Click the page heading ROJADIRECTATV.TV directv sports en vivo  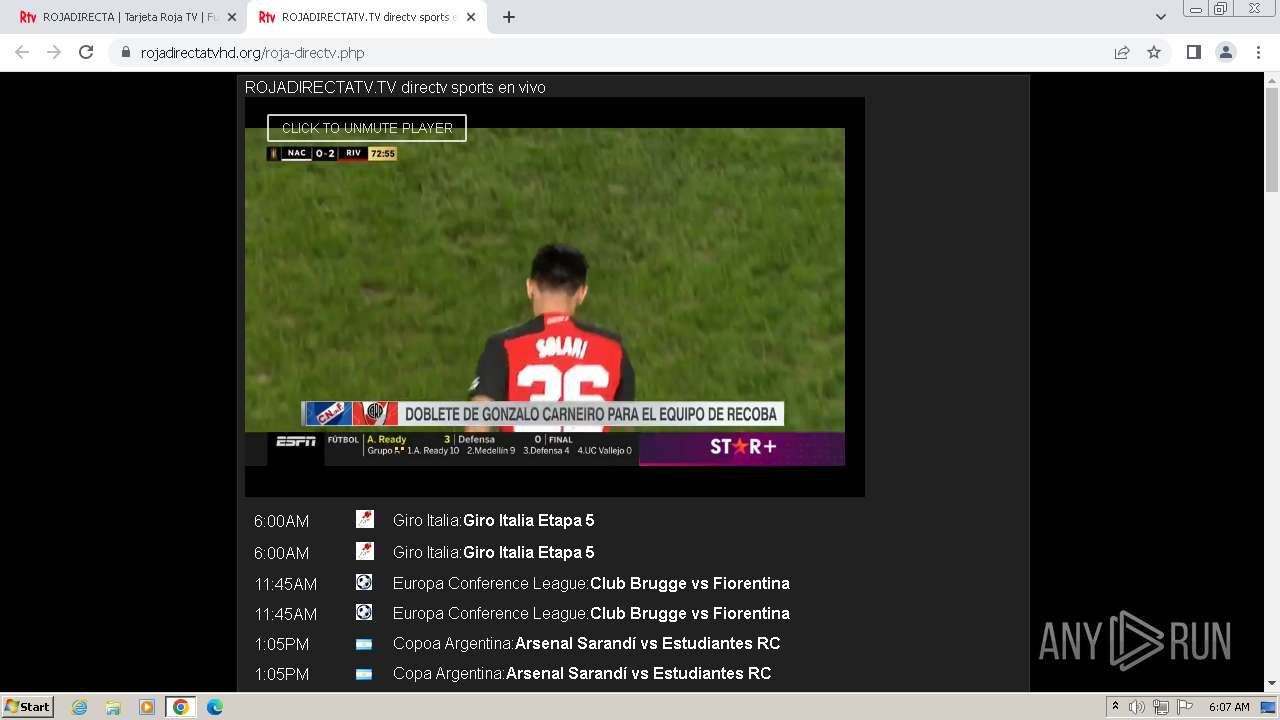(395, 88)
